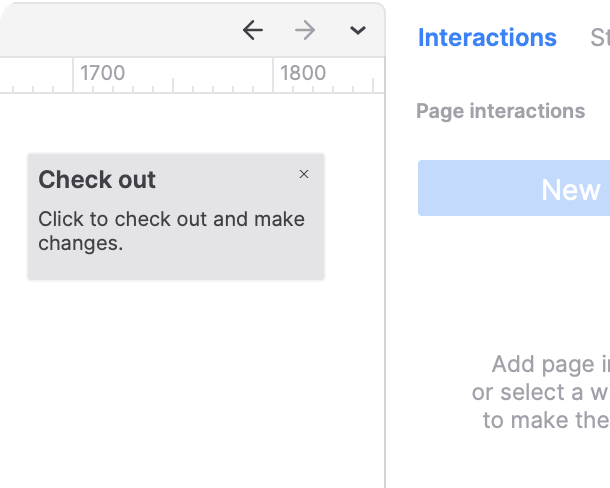The image size is (610, 488).
Task: Dismiss the Check out tooltip with X
Action: tap(304, 174)
